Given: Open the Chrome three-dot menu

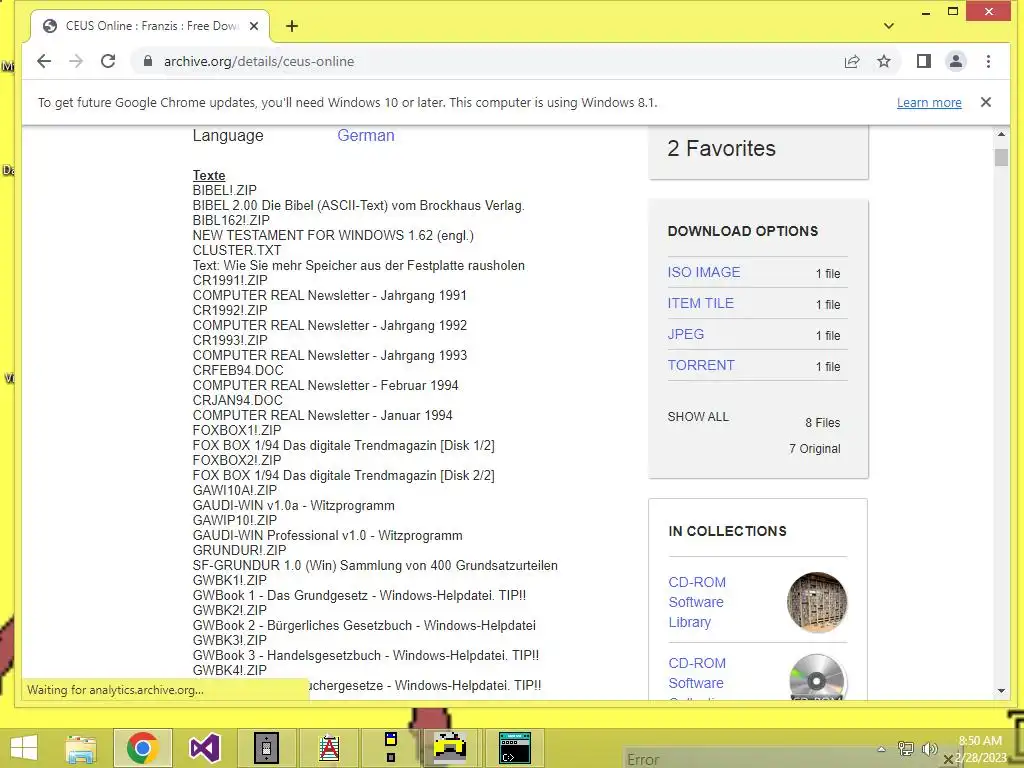Looking at the screenshot, I should click(x=988, y=61).
